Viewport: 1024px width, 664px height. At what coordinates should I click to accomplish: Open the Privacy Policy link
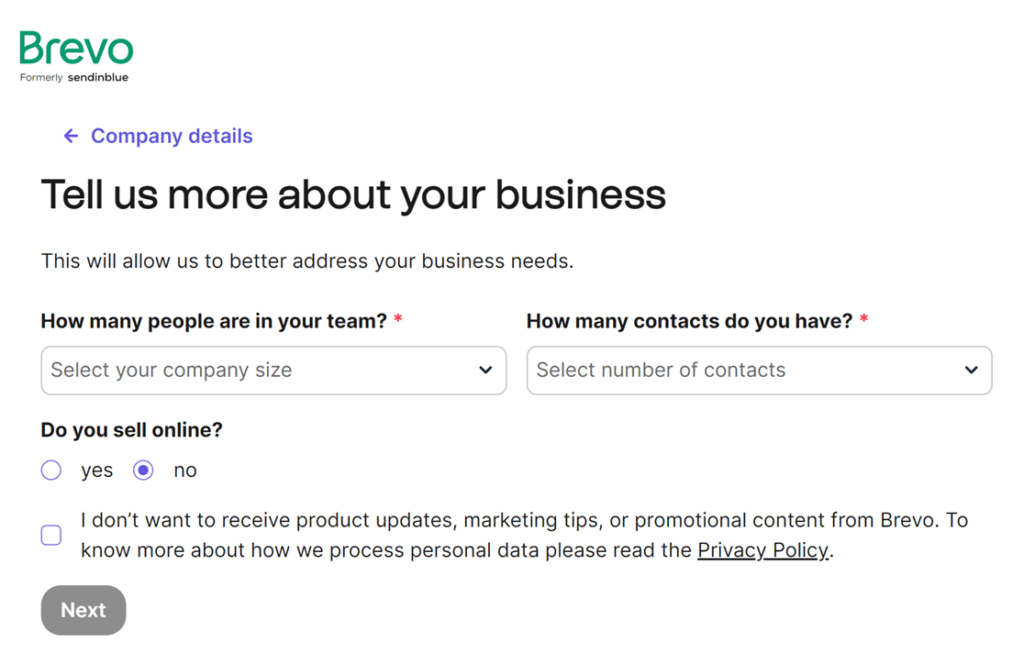[762, 550]
